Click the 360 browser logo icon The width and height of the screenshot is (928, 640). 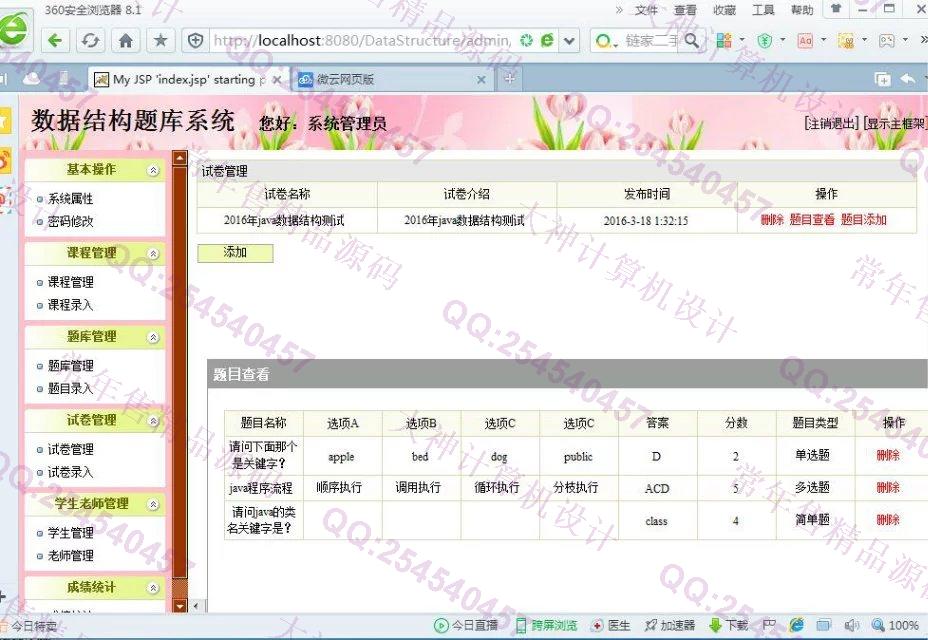(x=13, y=28)
